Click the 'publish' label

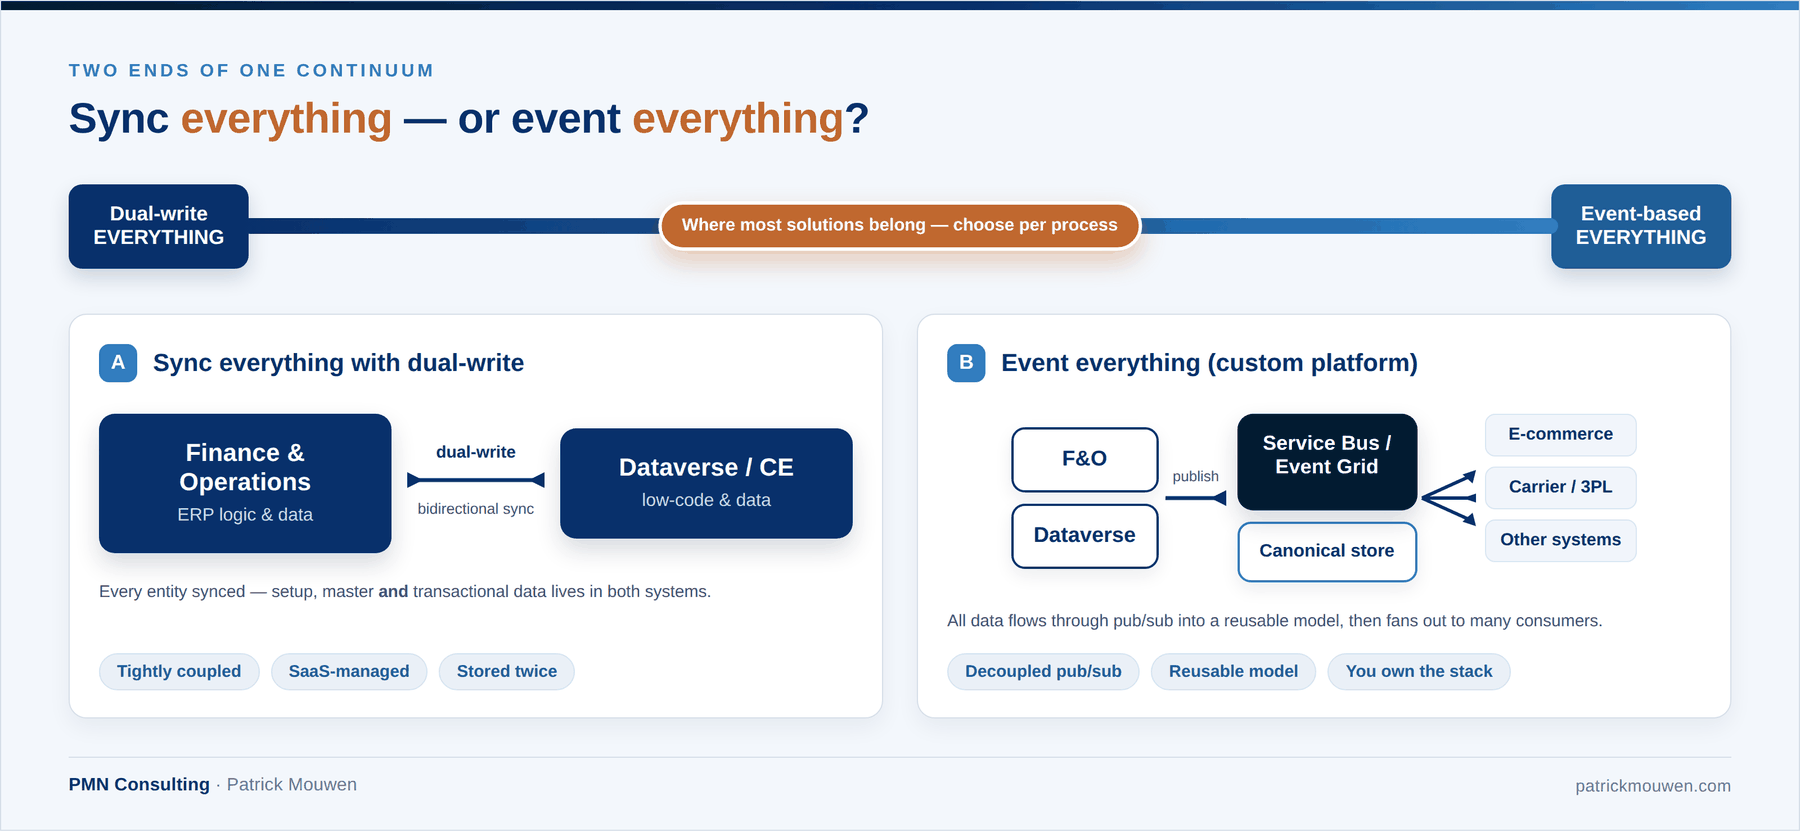[x=1196, y=477]
